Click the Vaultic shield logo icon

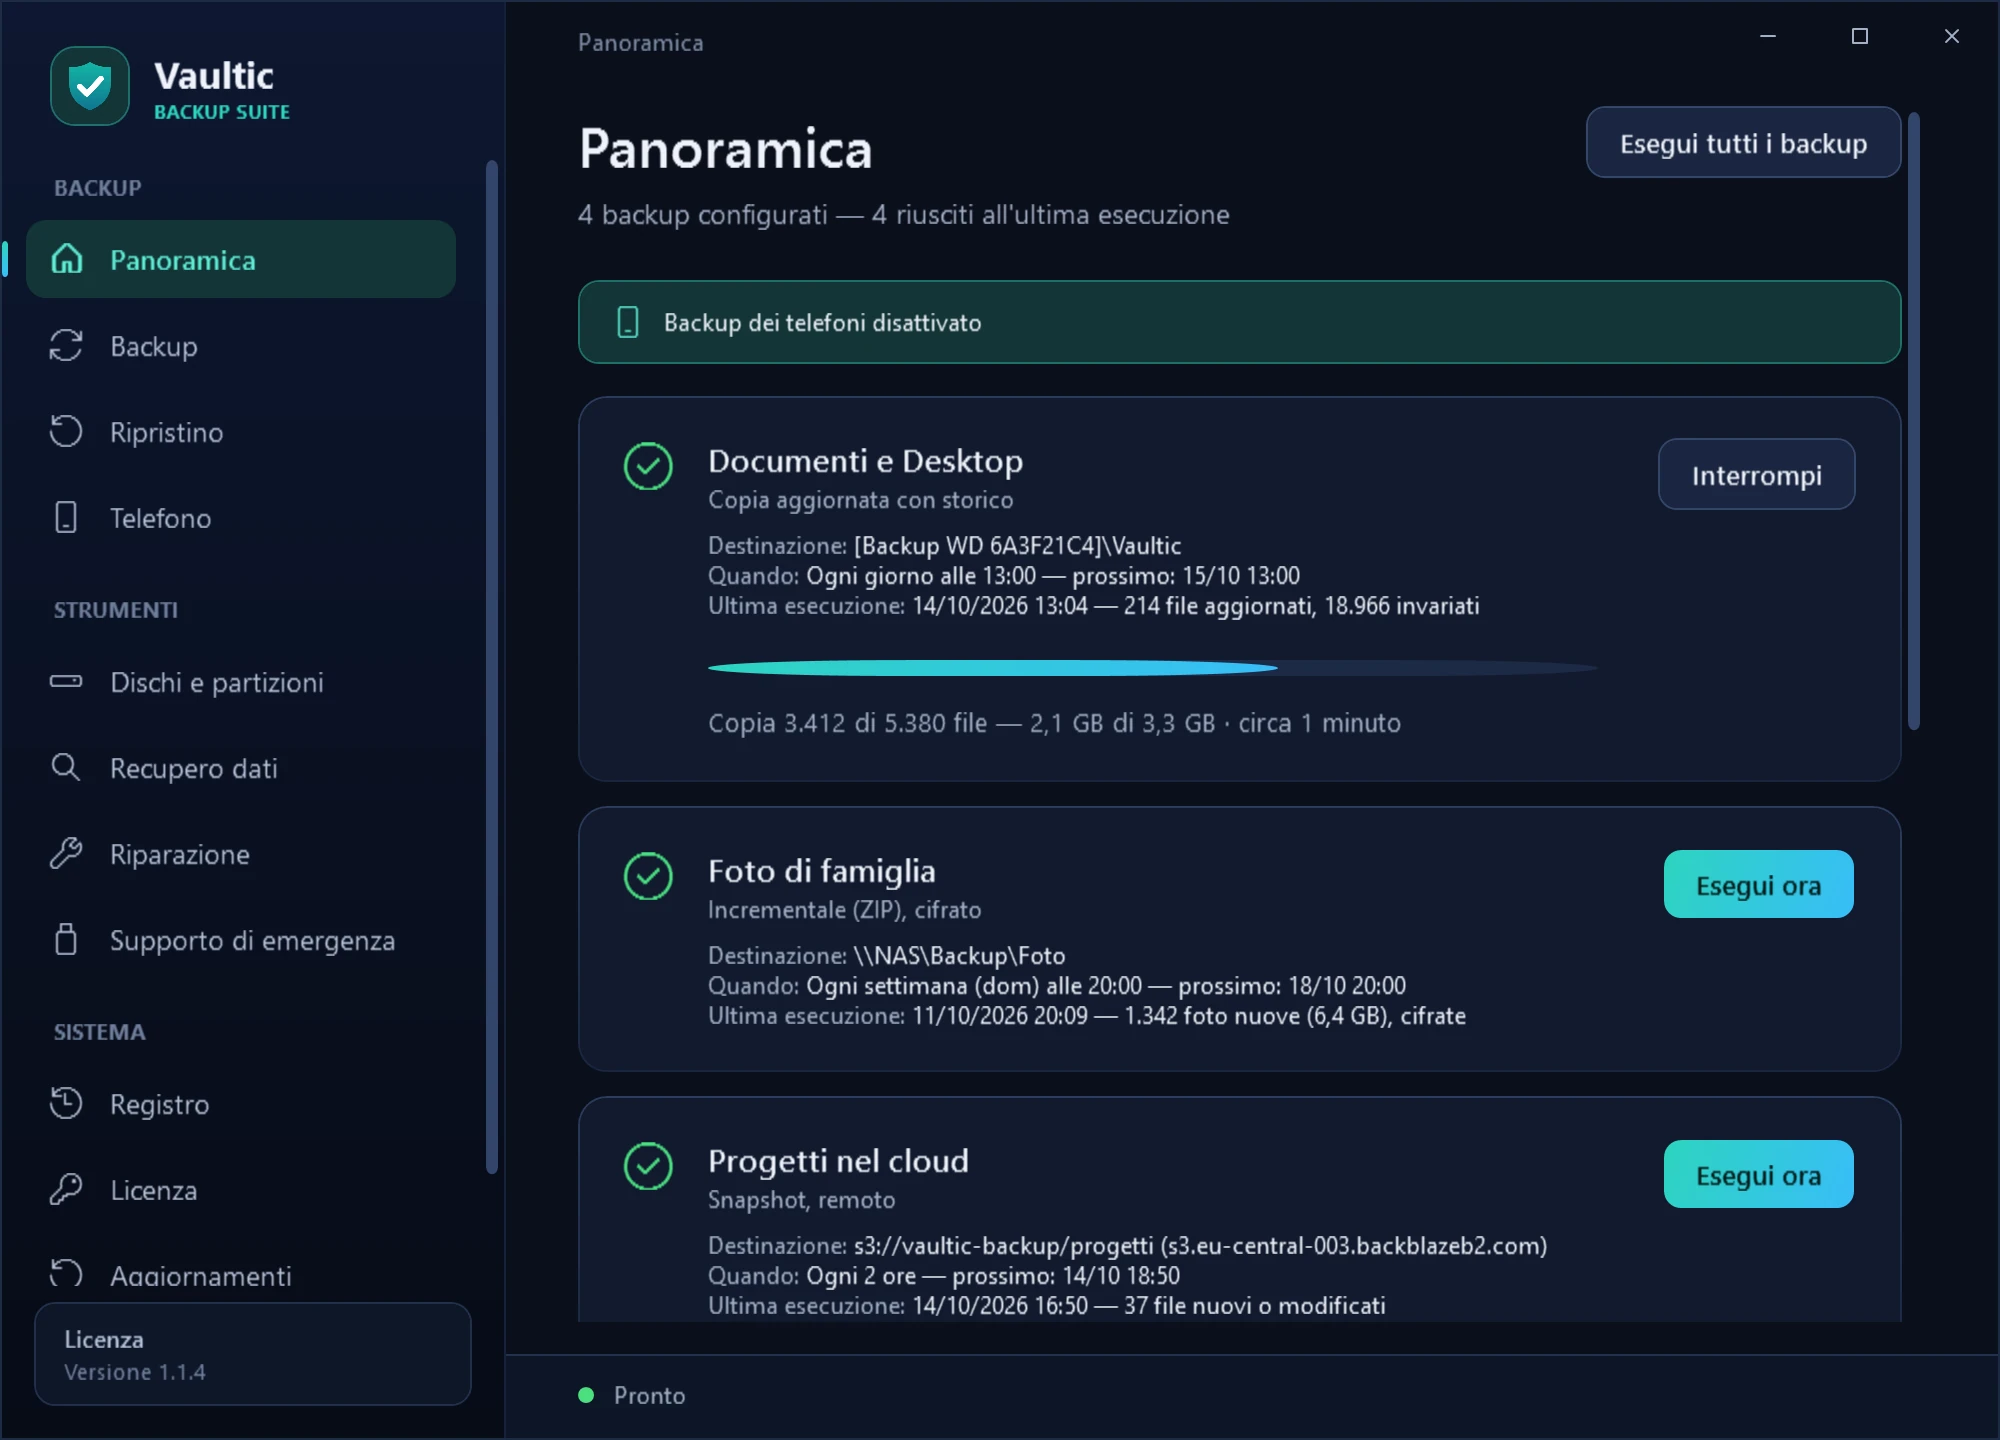(90, 86)
